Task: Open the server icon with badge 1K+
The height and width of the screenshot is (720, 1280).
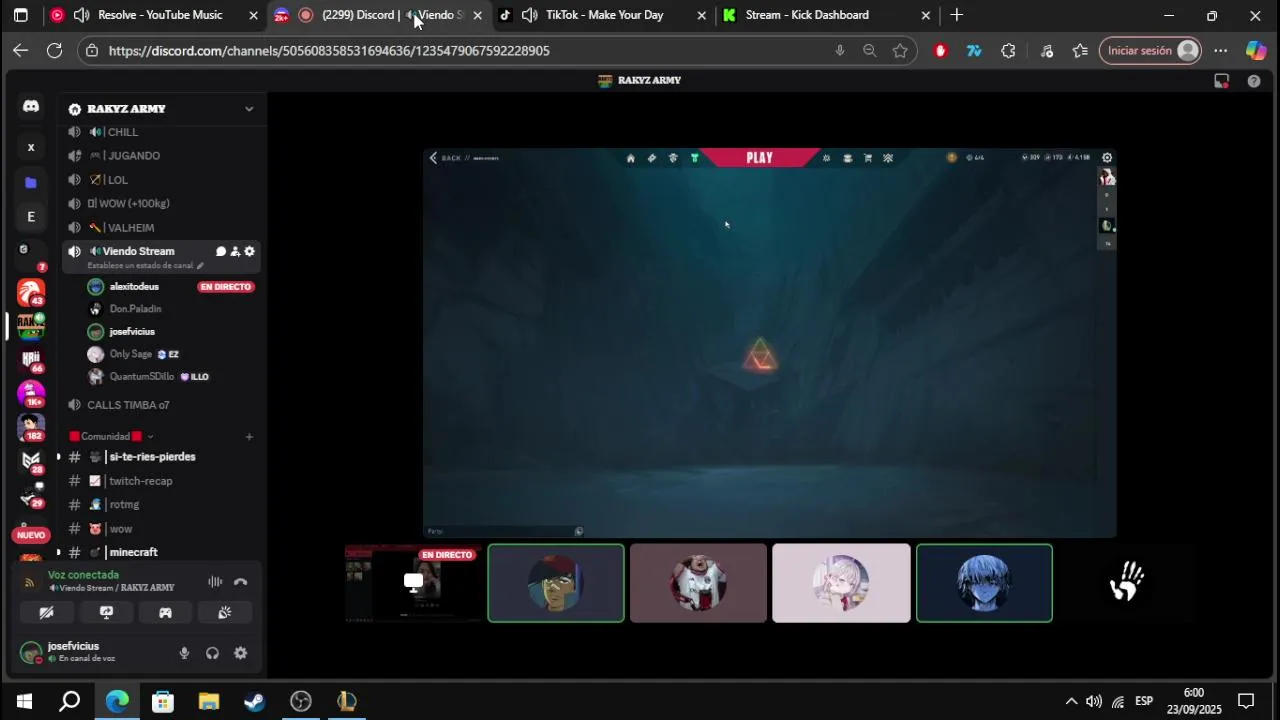Action: (31, 393)
